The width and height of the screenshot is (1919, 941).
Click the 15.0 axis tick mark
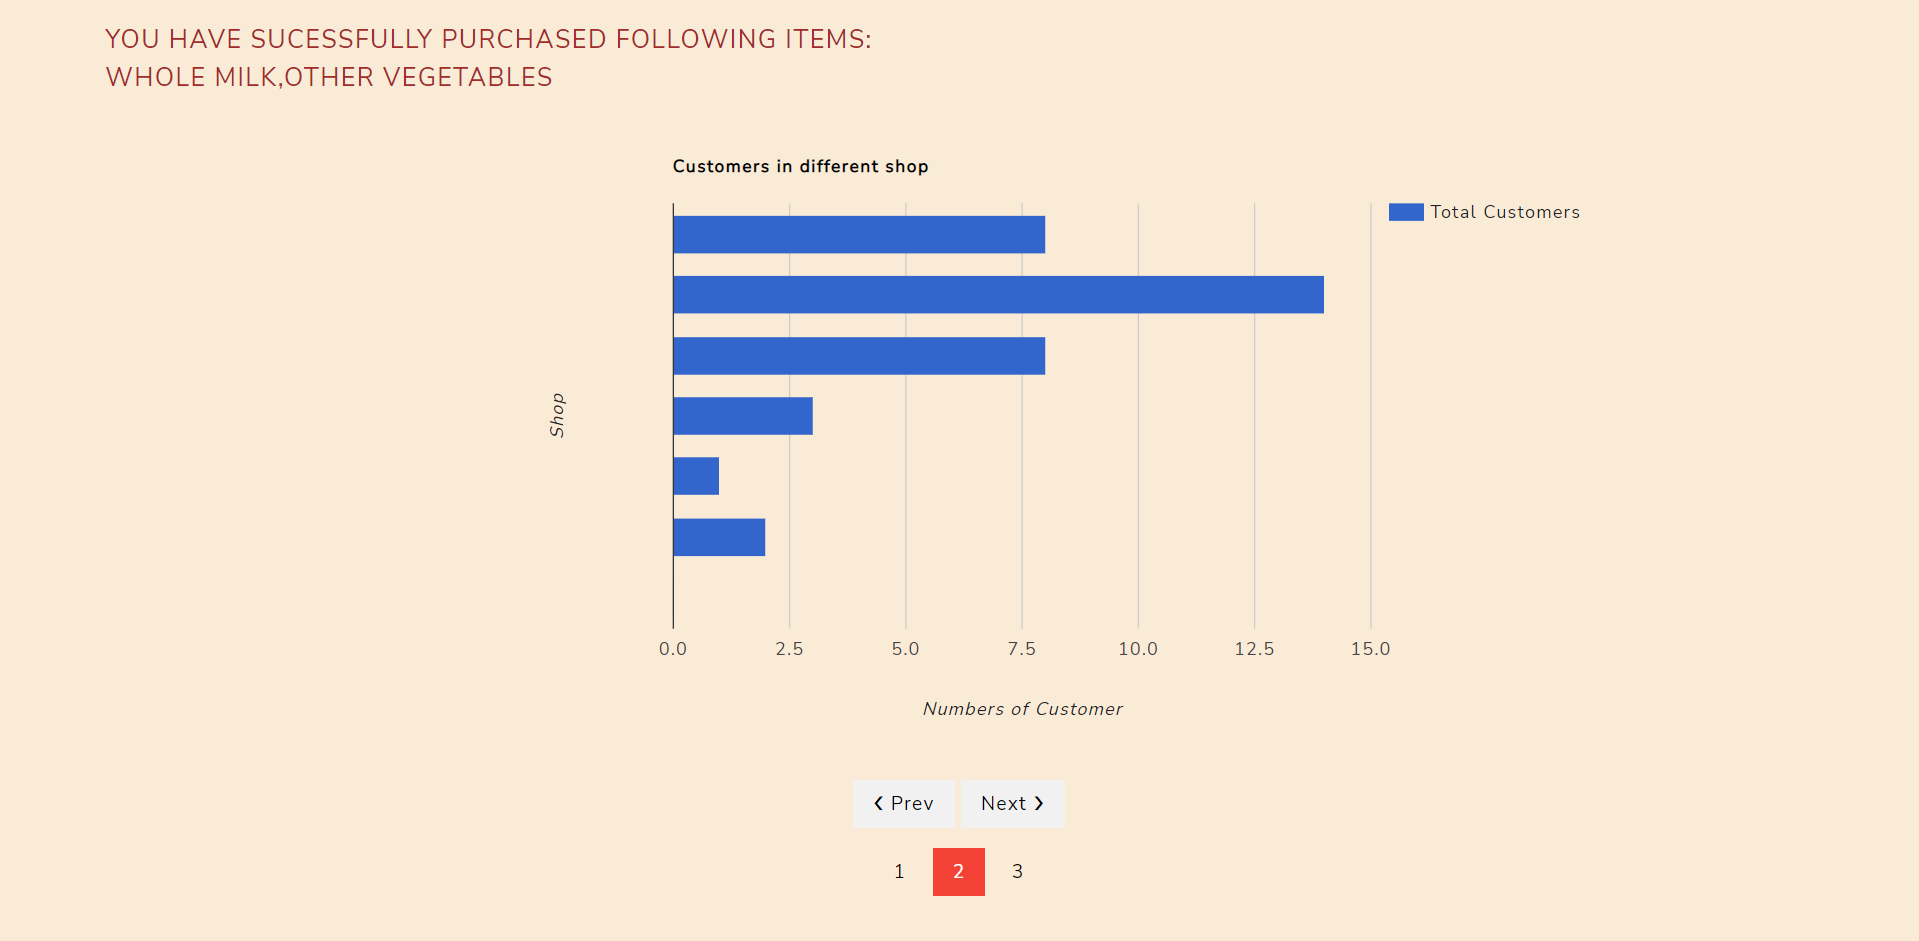pyautogui.click(x=1372, y=648)
